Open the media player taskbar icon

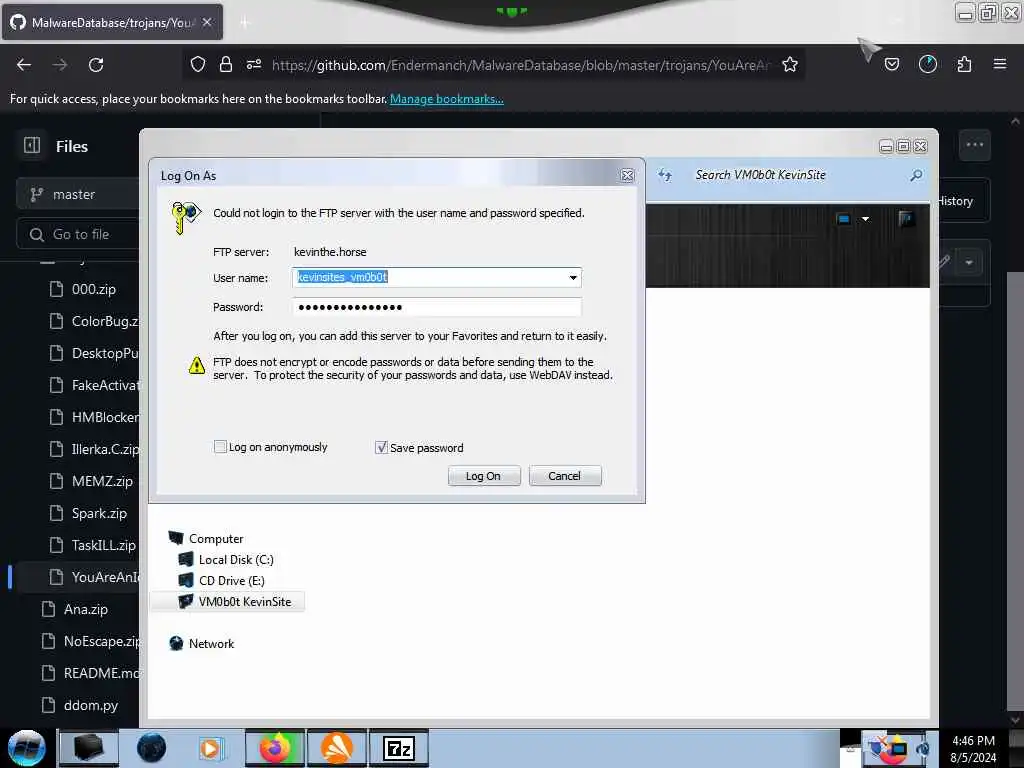pos(211,748)
